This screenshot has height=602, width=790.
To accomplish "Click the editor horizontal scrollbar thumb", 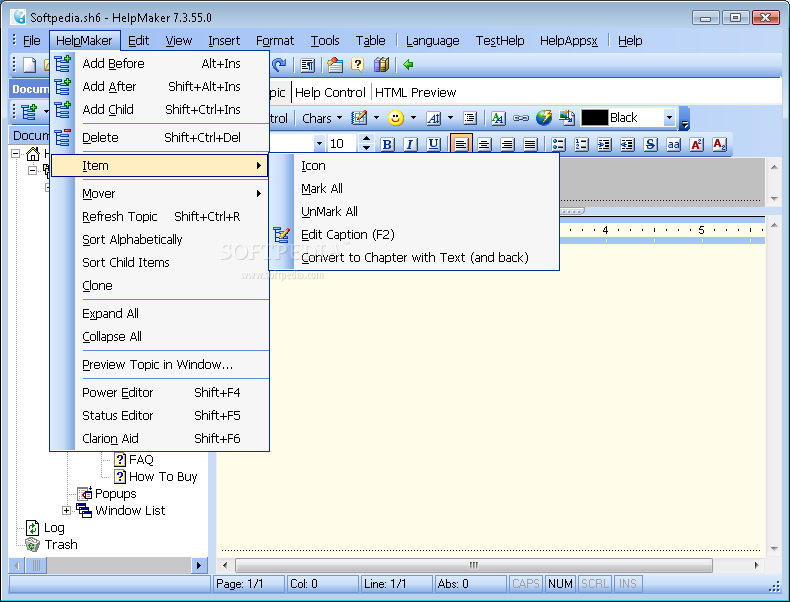I will pyautogui.click(x=474, y=565).
